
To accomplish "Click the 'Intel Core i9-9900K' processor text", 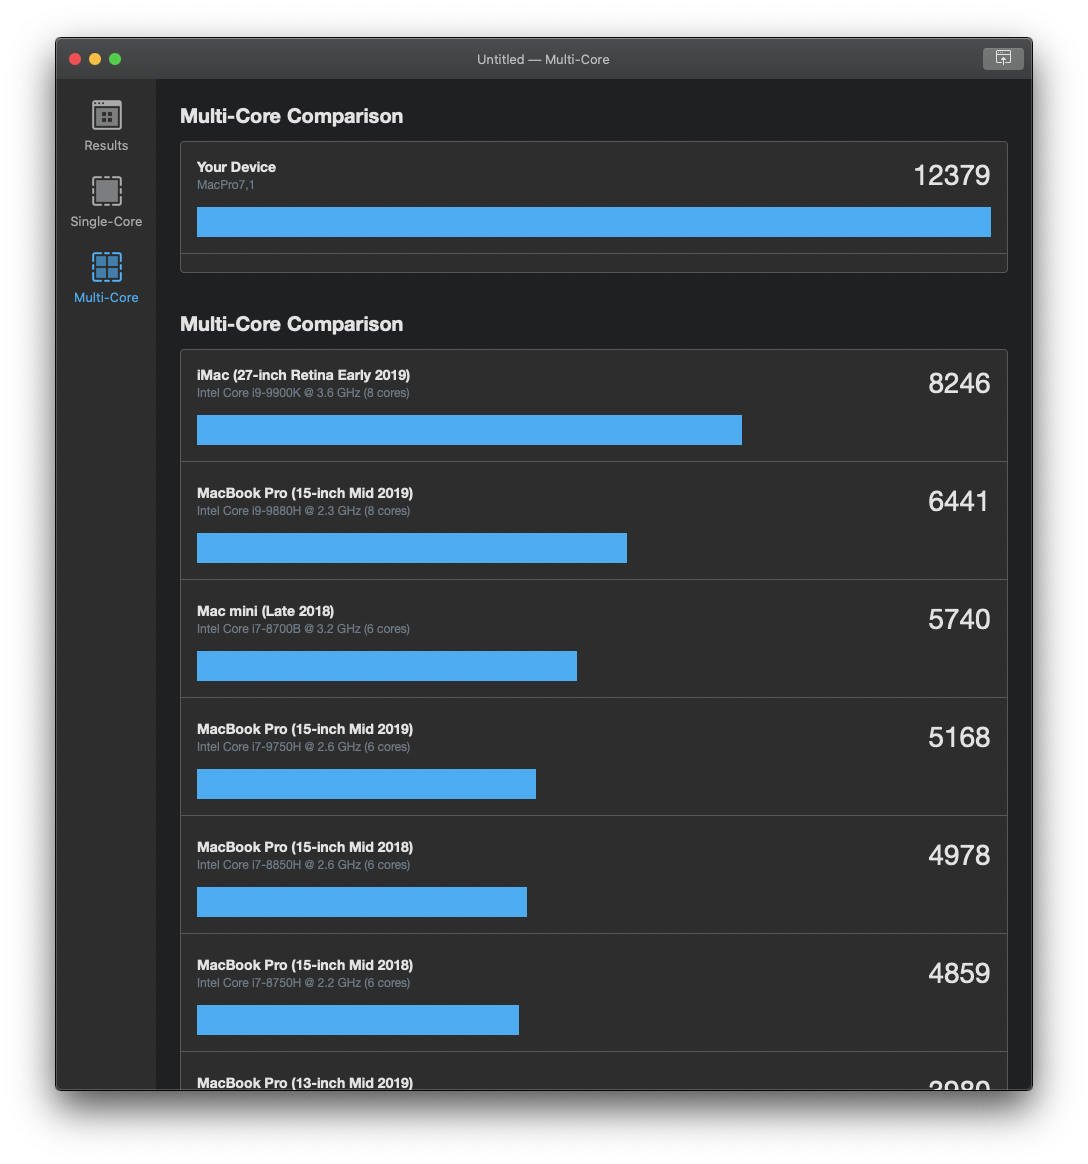I will click(x=303, y=393).
